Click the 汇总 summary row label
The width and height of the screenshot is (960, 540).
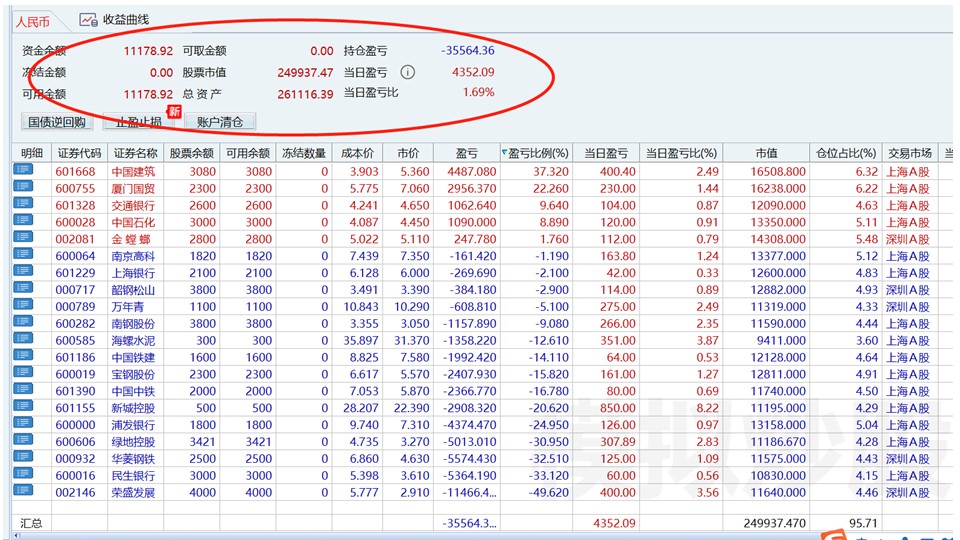(31, 523)
